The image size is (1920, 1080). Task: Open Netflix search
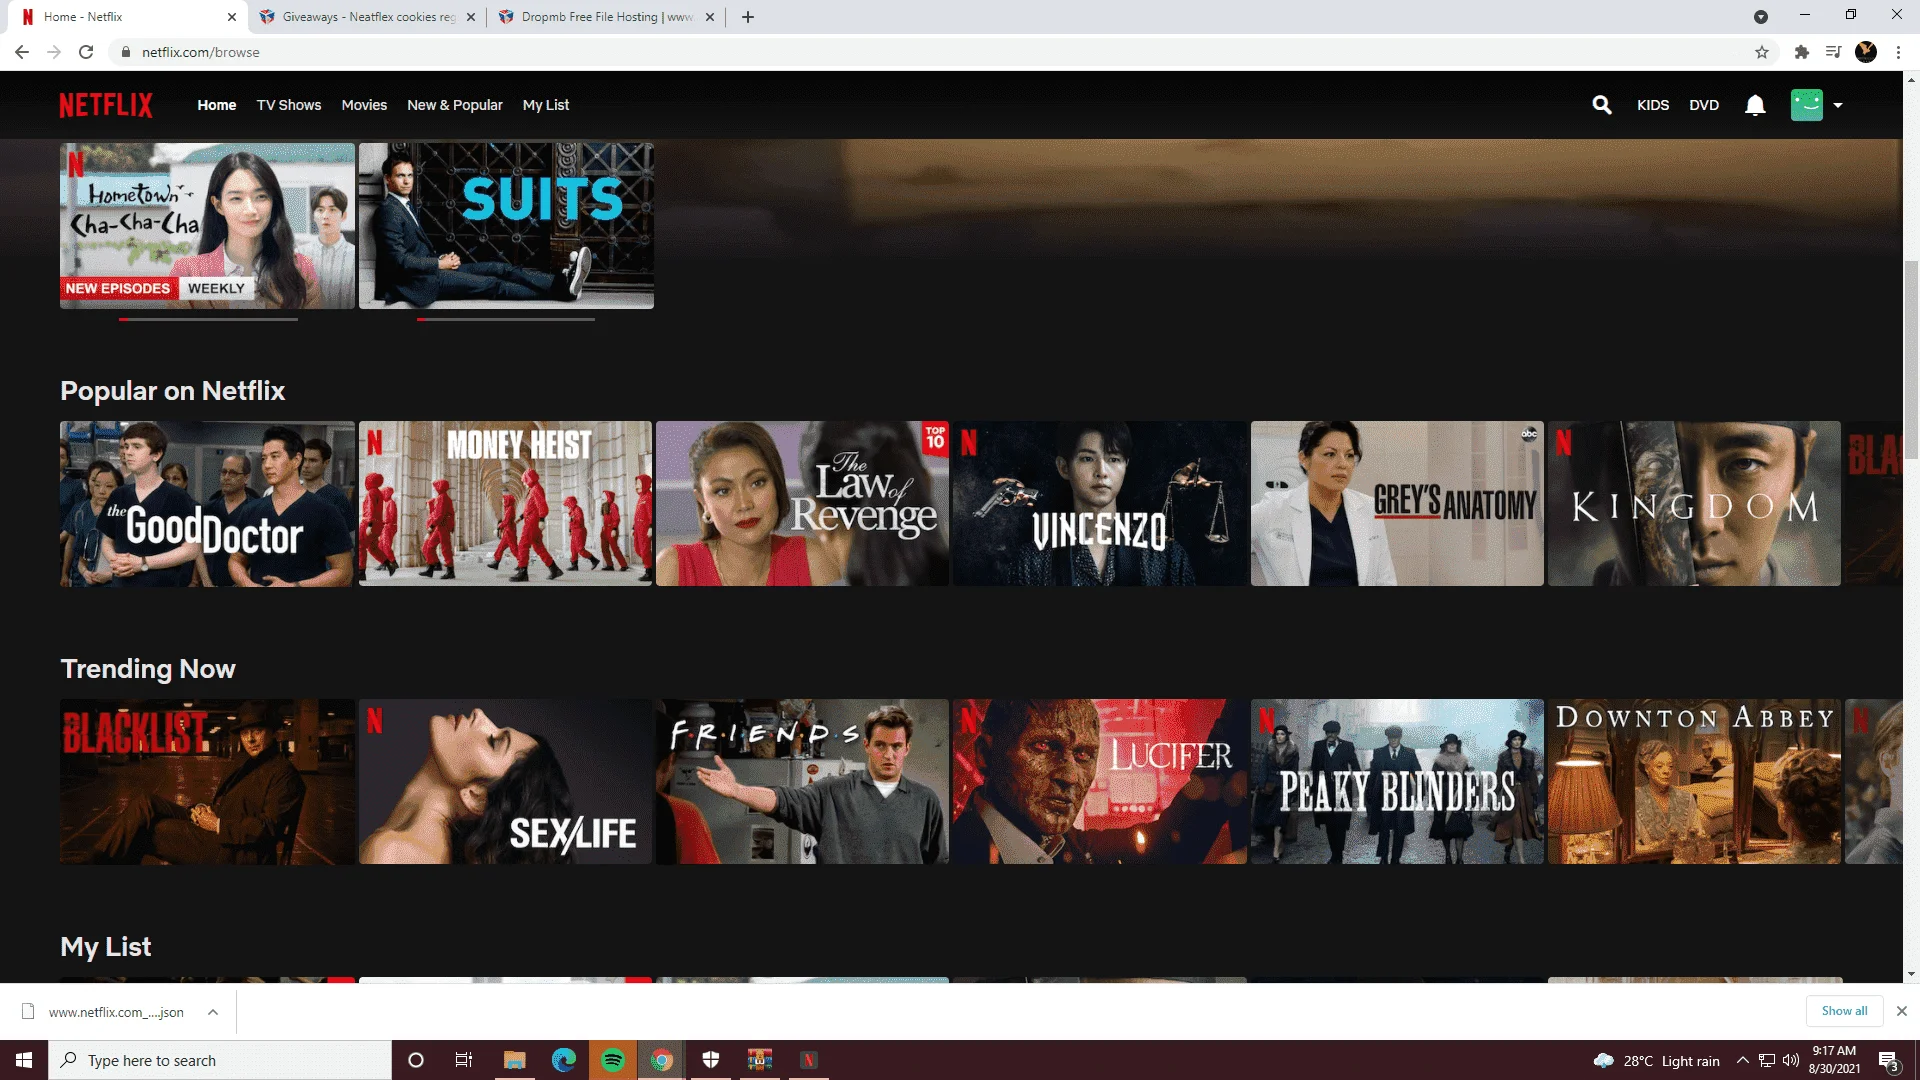[1602, 105]
